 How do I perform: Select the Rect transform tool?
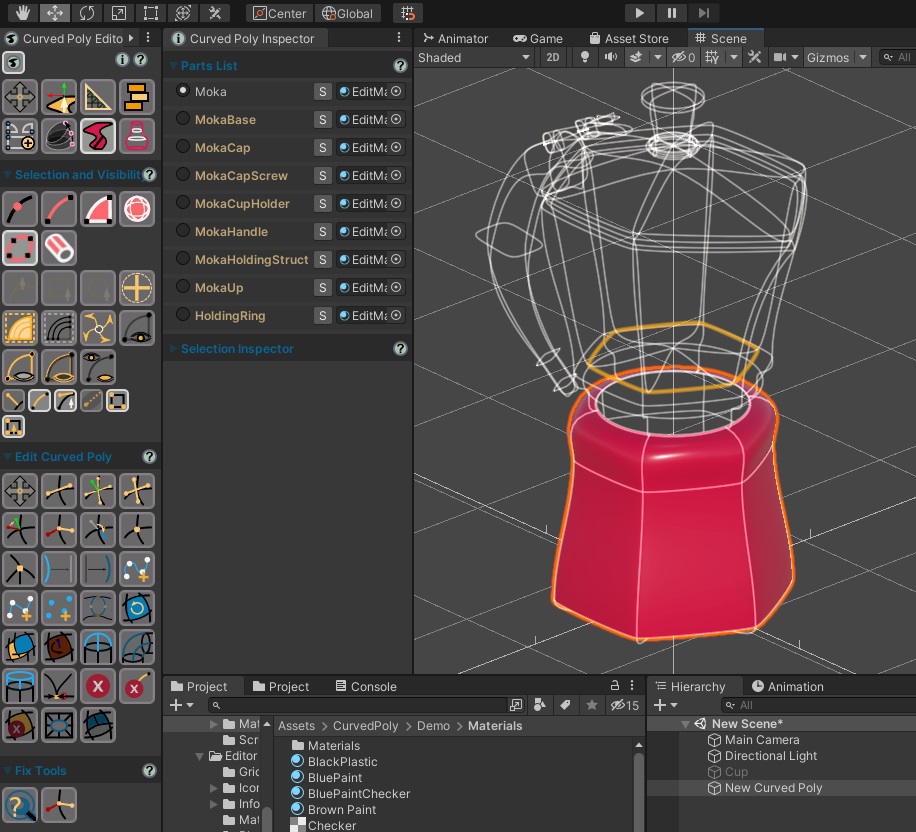pos(150,13)
